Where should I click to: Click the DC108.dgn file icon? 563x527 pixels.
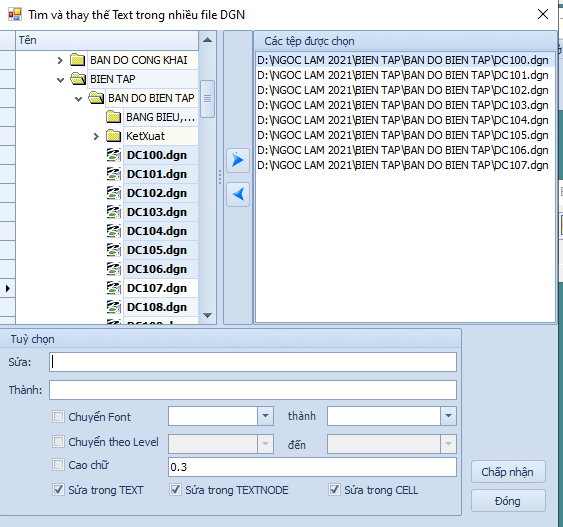click(114, 307)
